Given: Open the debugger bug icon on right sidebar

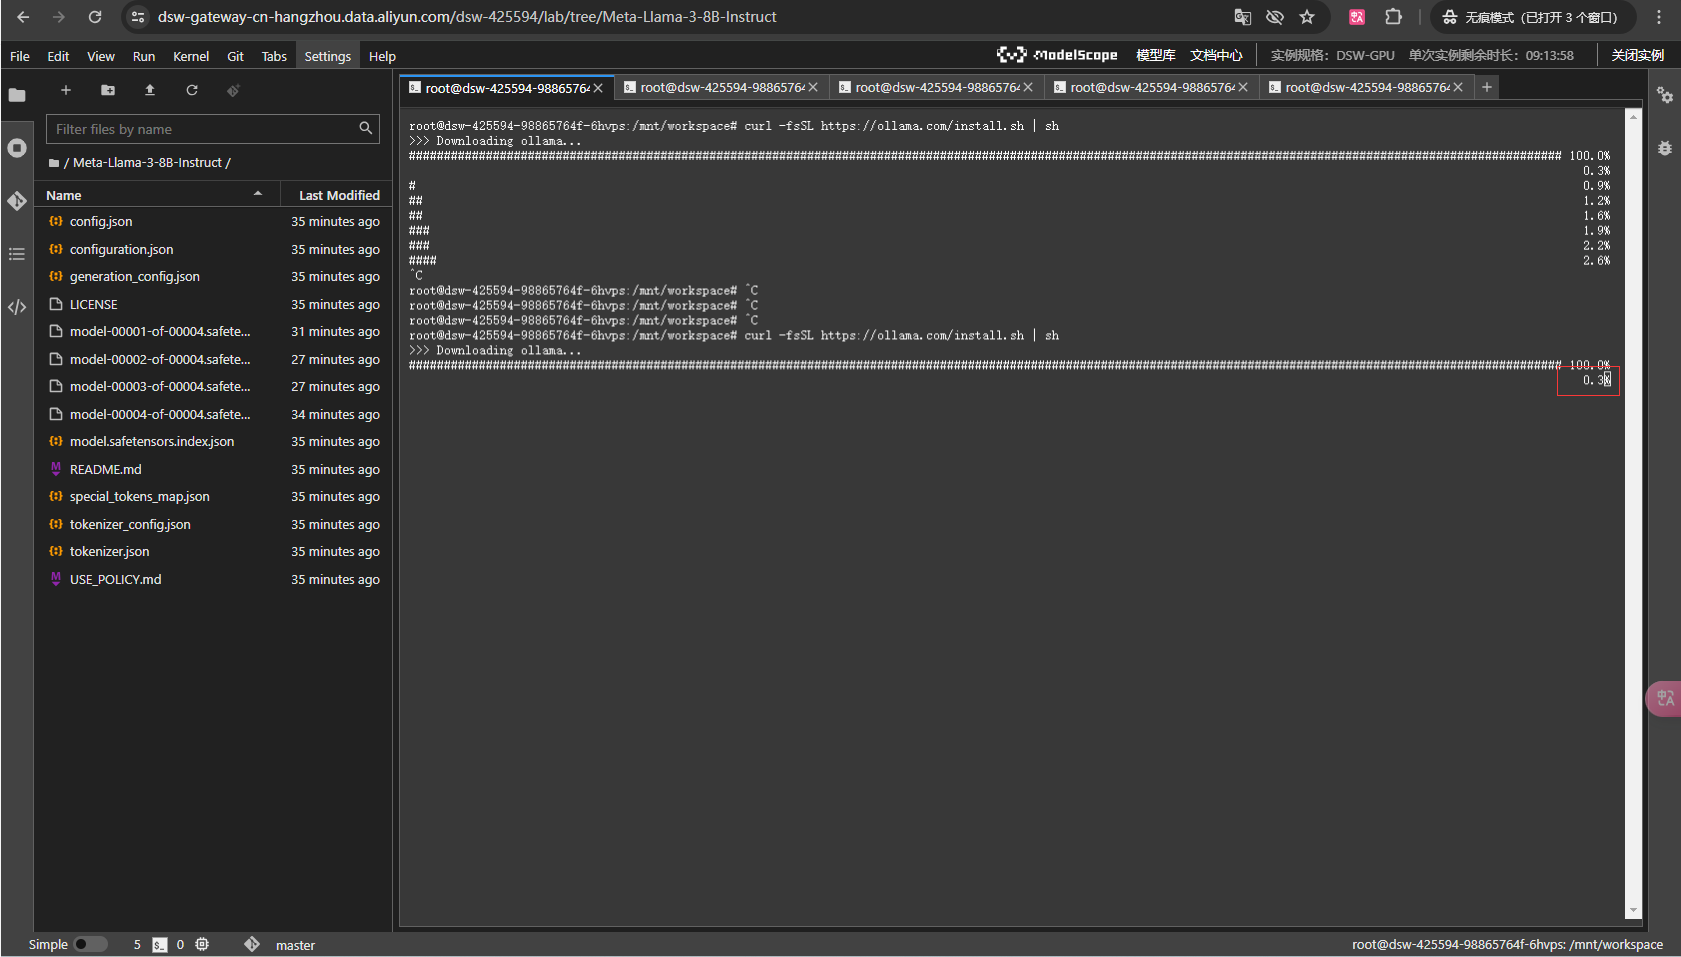Looking at the screenshot, I should pyautogui.click(x=1665, y=148).
